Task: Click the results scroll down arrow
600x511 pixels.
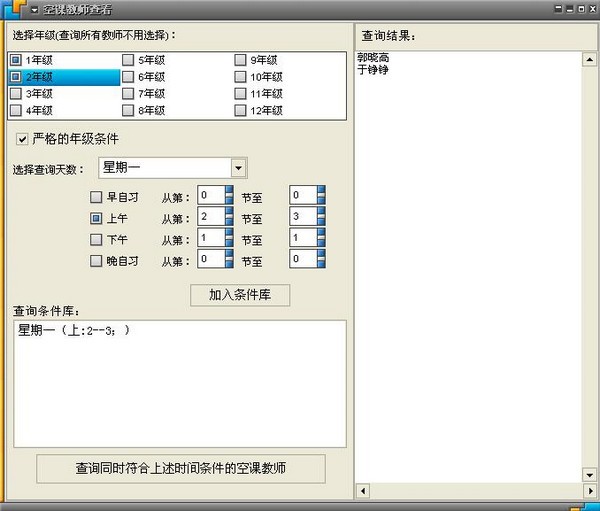Action: (x=589, y=475)
